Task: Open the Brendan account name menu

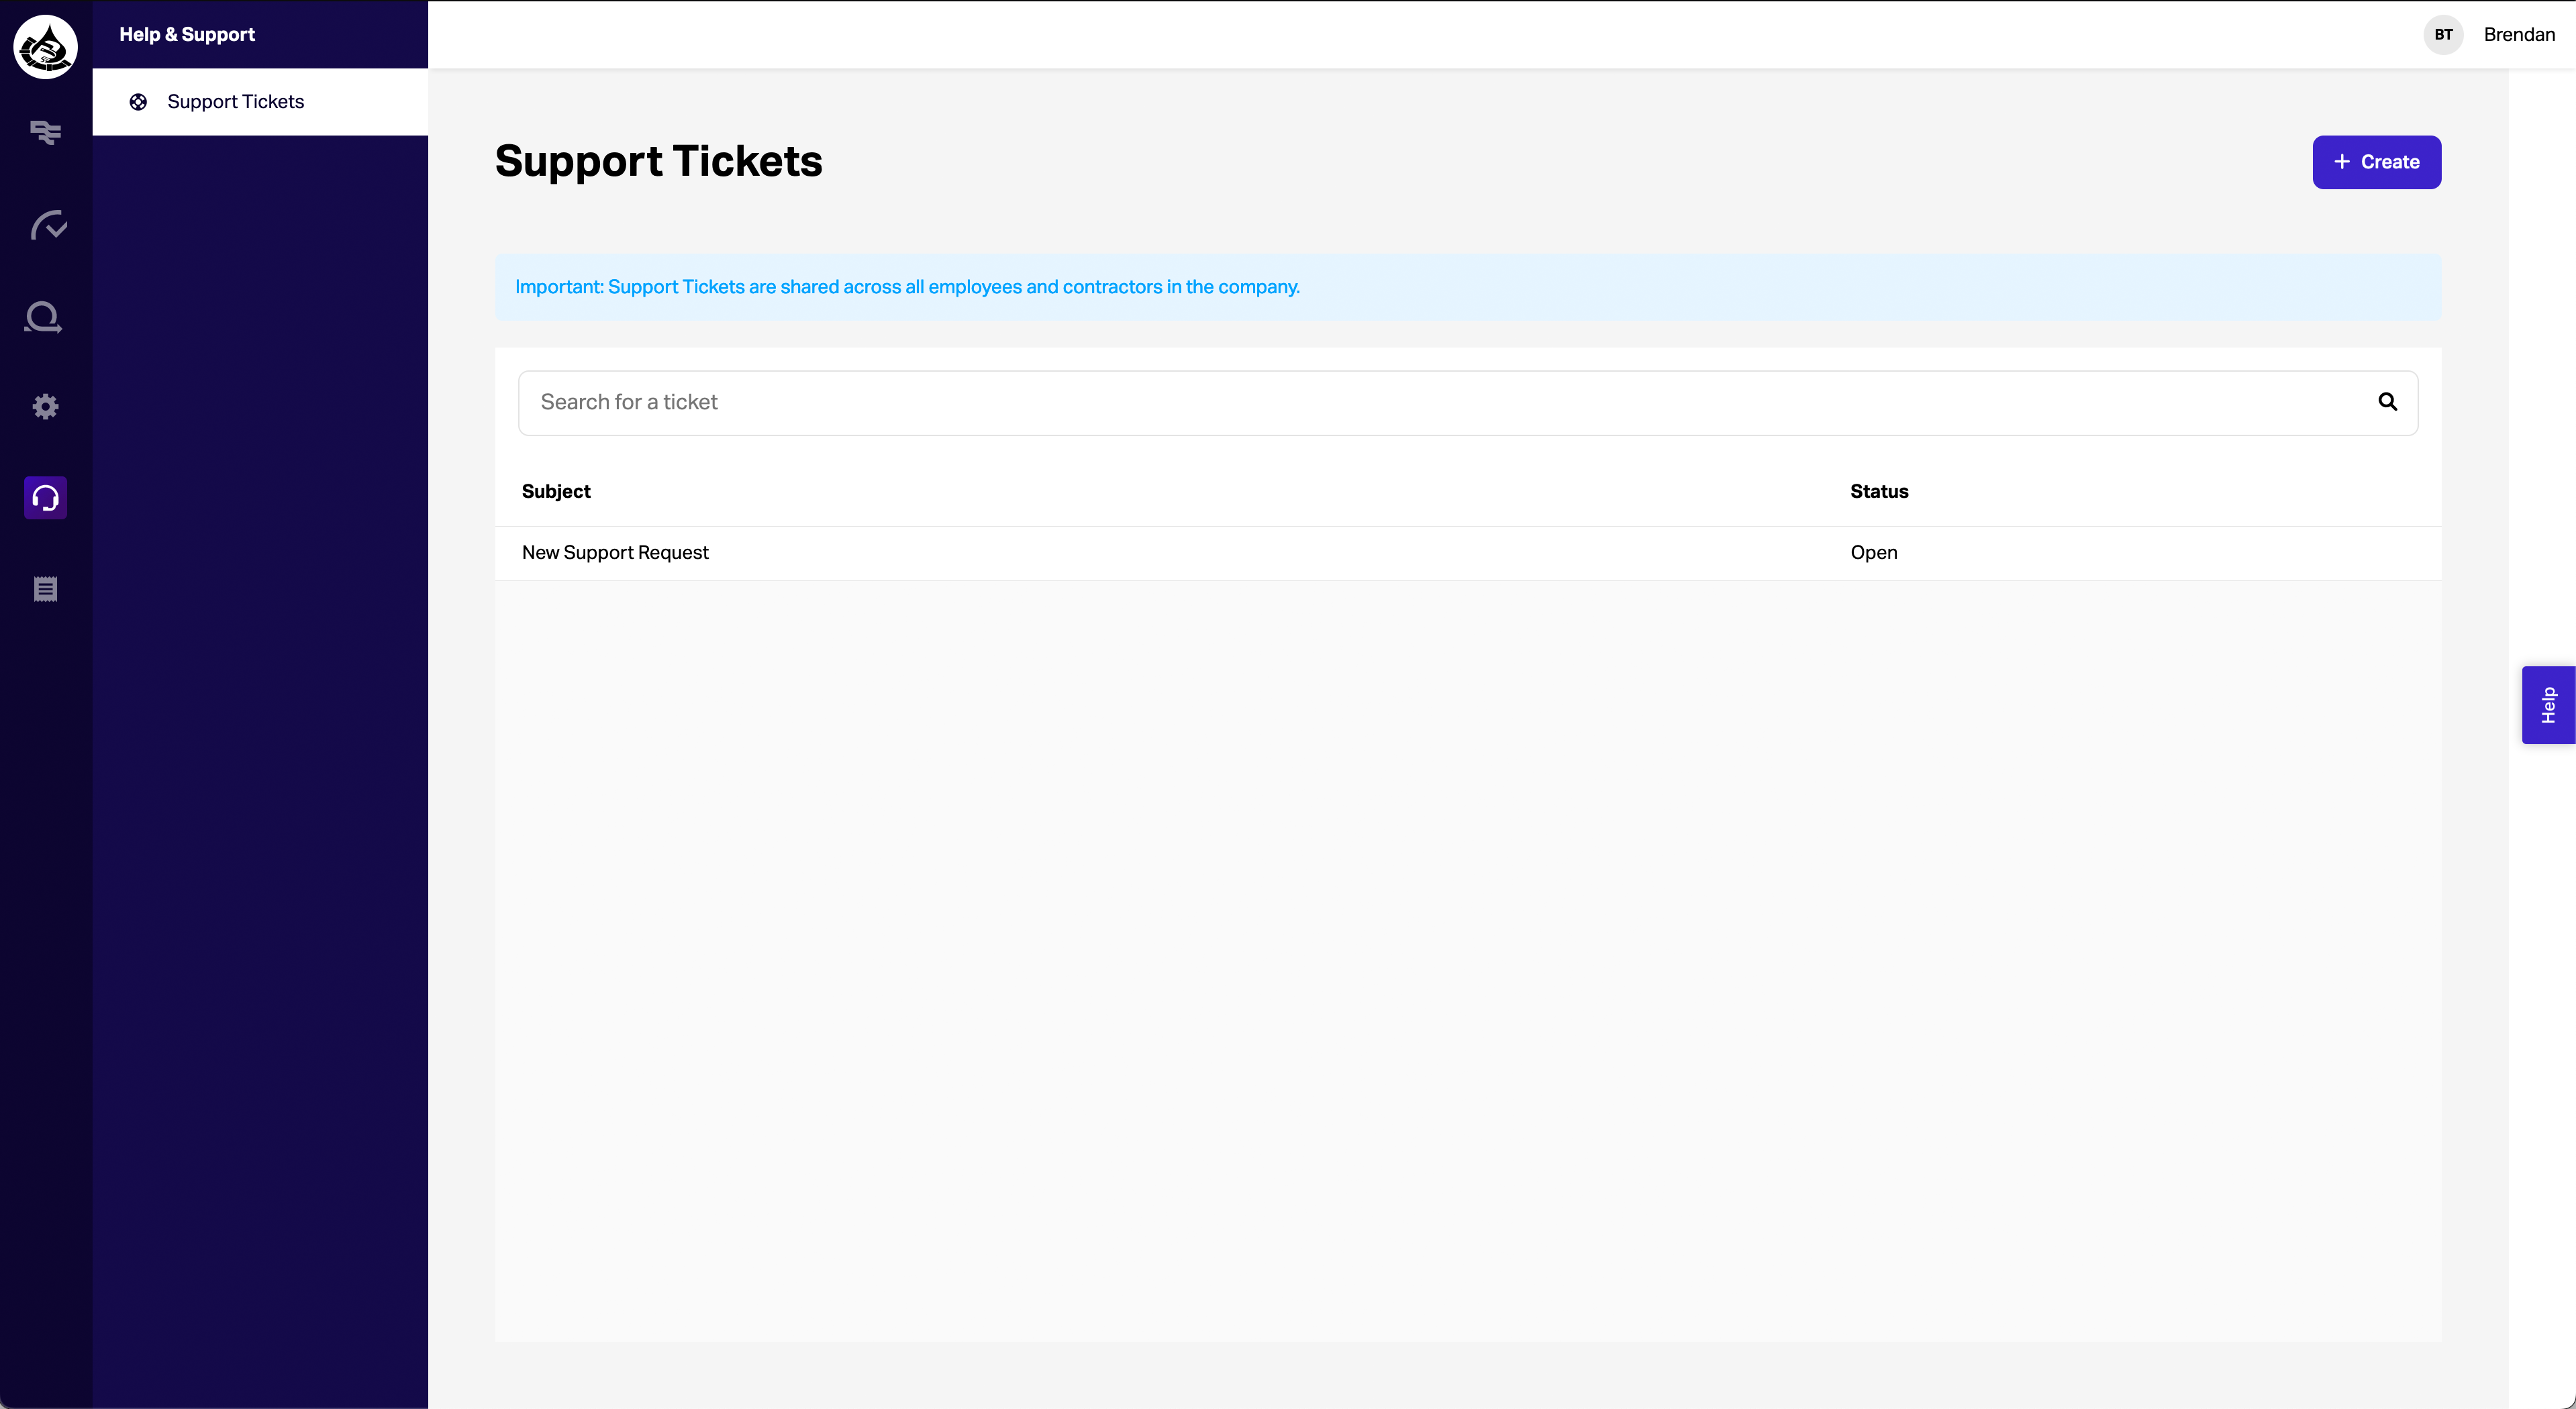Action: click(x=2519, y=34)
